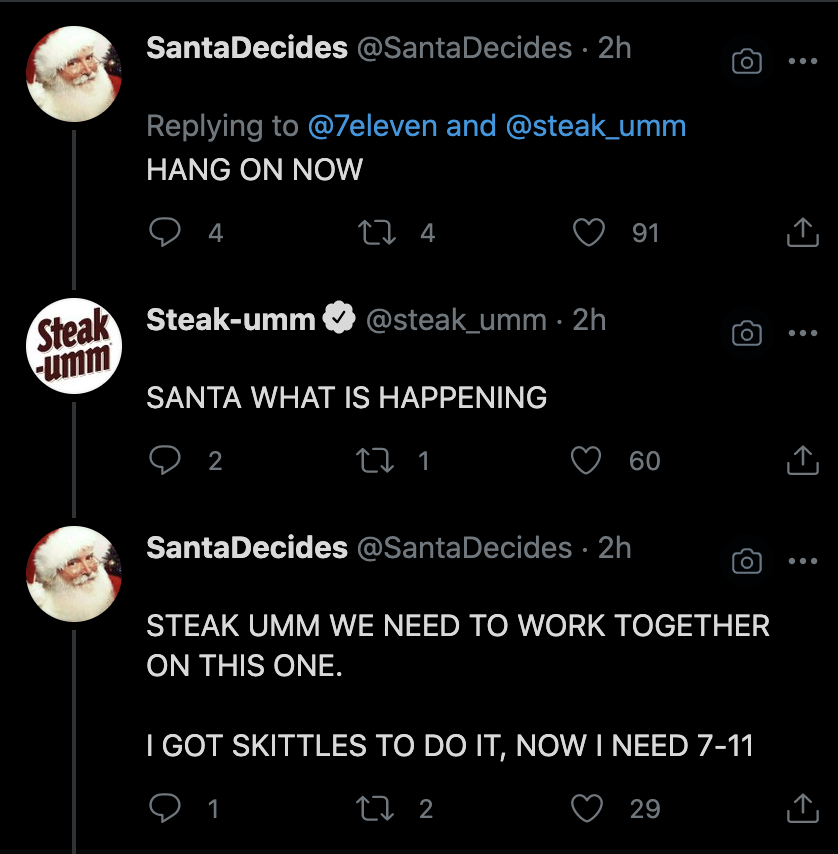Reply to the HANG ON NOW tweet
The height and width of the screenshot is (854, 838).
click(163, 233)
